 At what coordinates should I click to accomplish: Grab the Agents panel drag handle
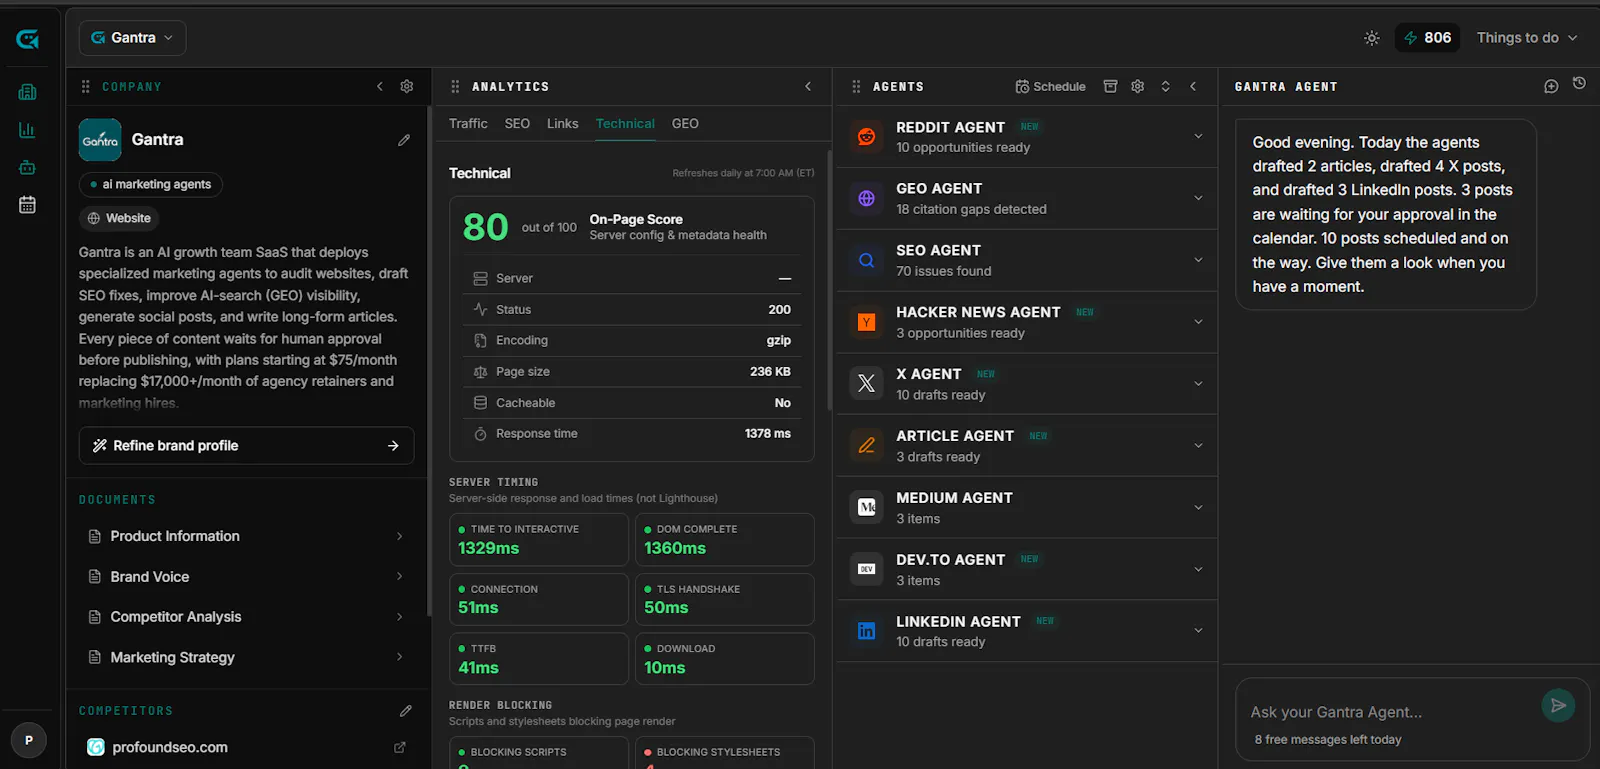(x=856, y=87)
